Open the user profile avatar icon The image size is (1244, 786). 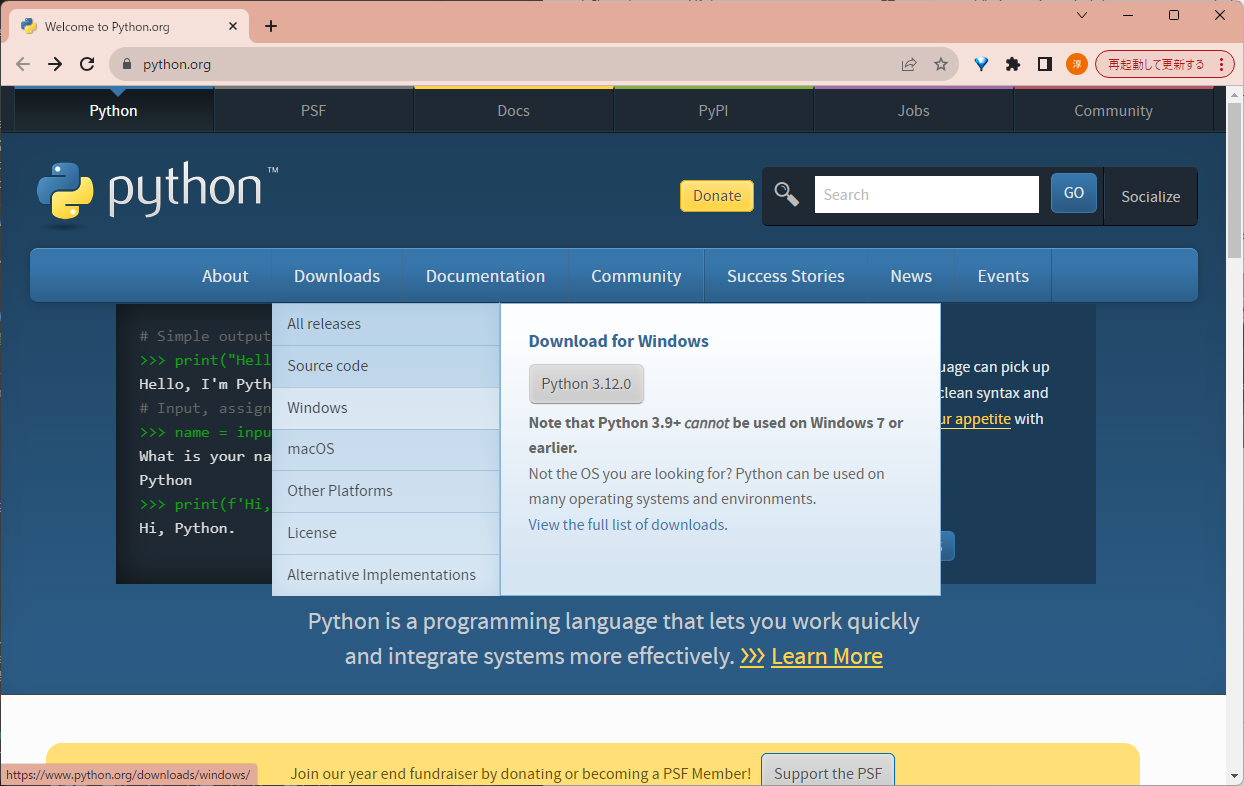[x=1077, y=64]
